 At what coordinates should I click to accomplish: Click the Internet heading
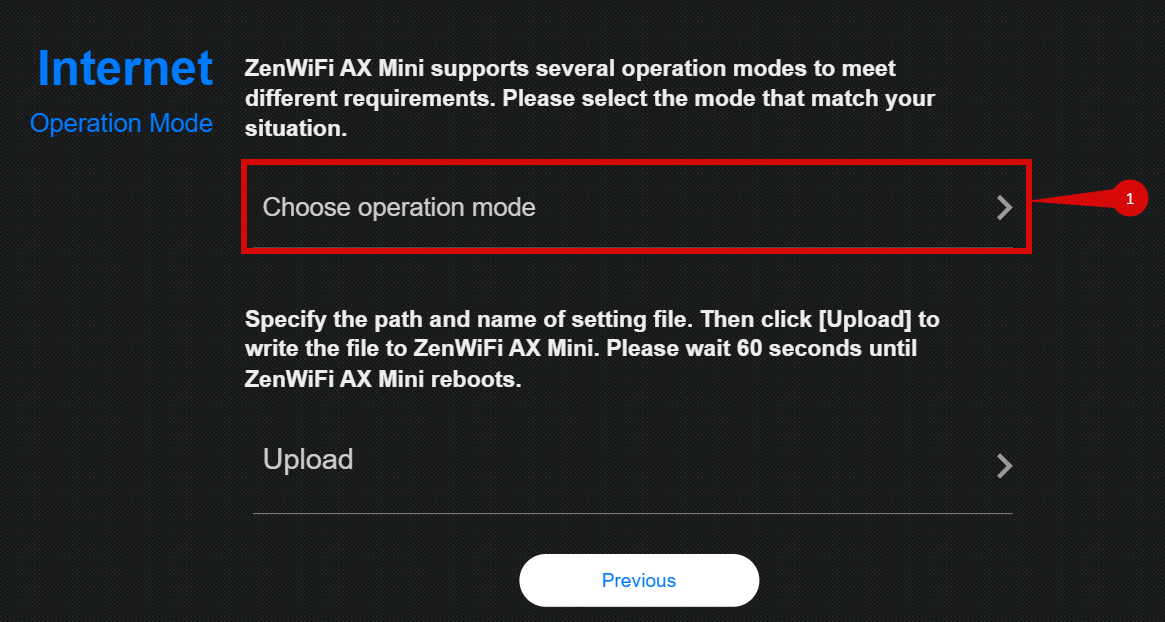pos(125,68)
